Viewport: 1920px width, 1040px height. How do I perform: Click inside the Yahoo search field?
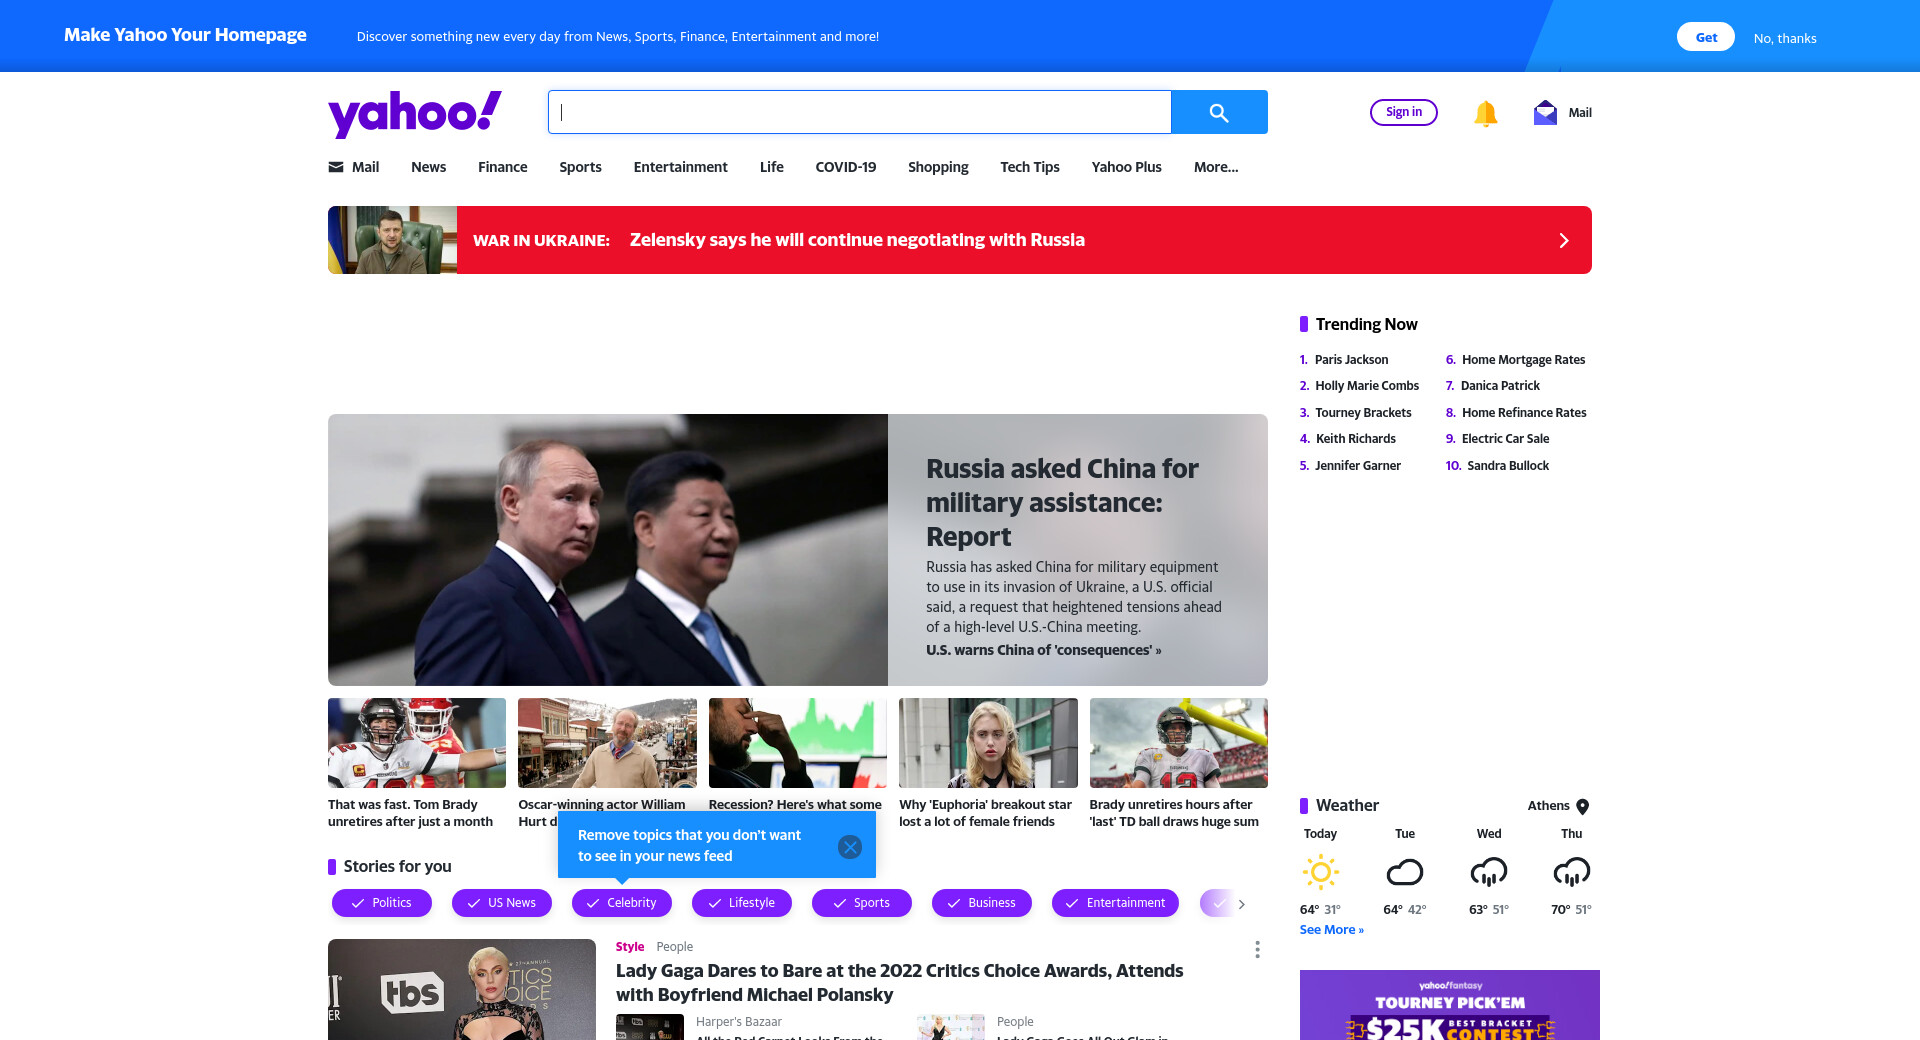pos(860,112)
